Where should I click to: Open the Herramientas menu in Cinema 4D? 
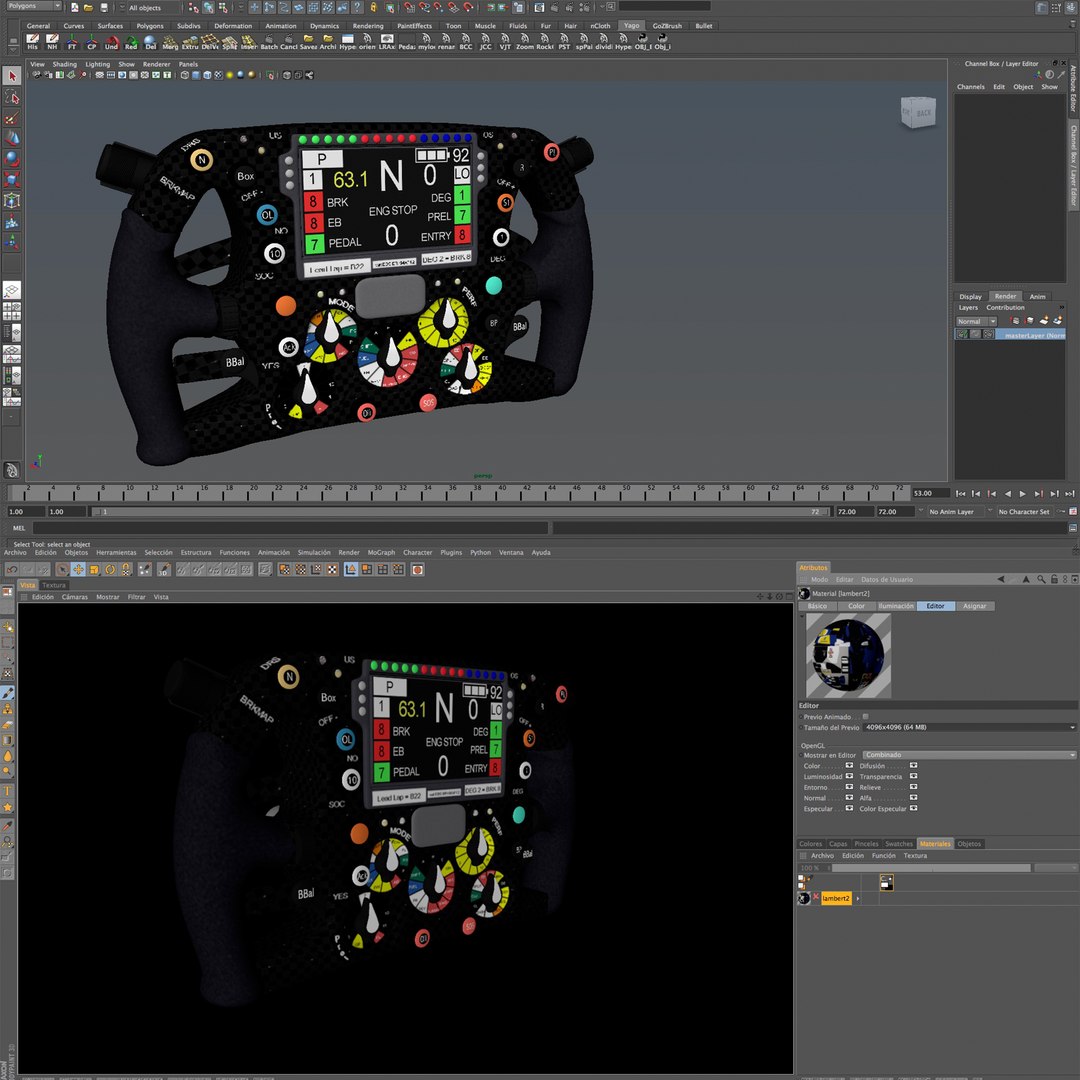pyautogui.click(x=116, y=552)
